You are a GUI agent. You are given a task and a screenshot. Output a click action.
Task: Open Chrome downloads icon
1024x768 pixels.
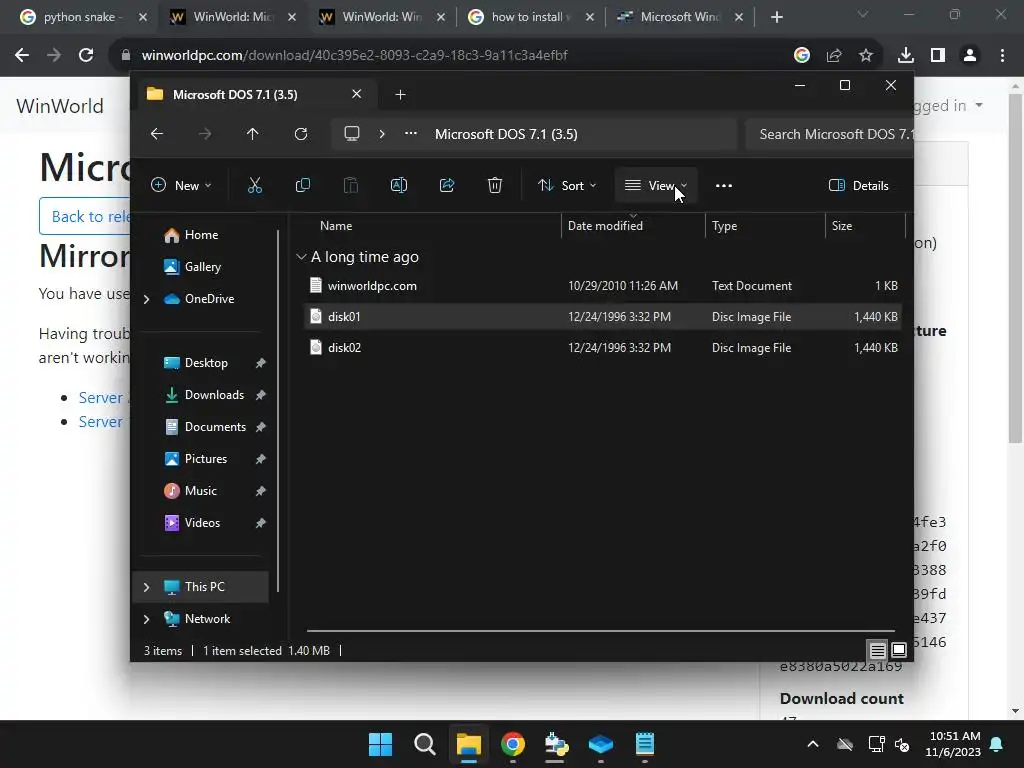pyautogui.click(x=906, y=56)
